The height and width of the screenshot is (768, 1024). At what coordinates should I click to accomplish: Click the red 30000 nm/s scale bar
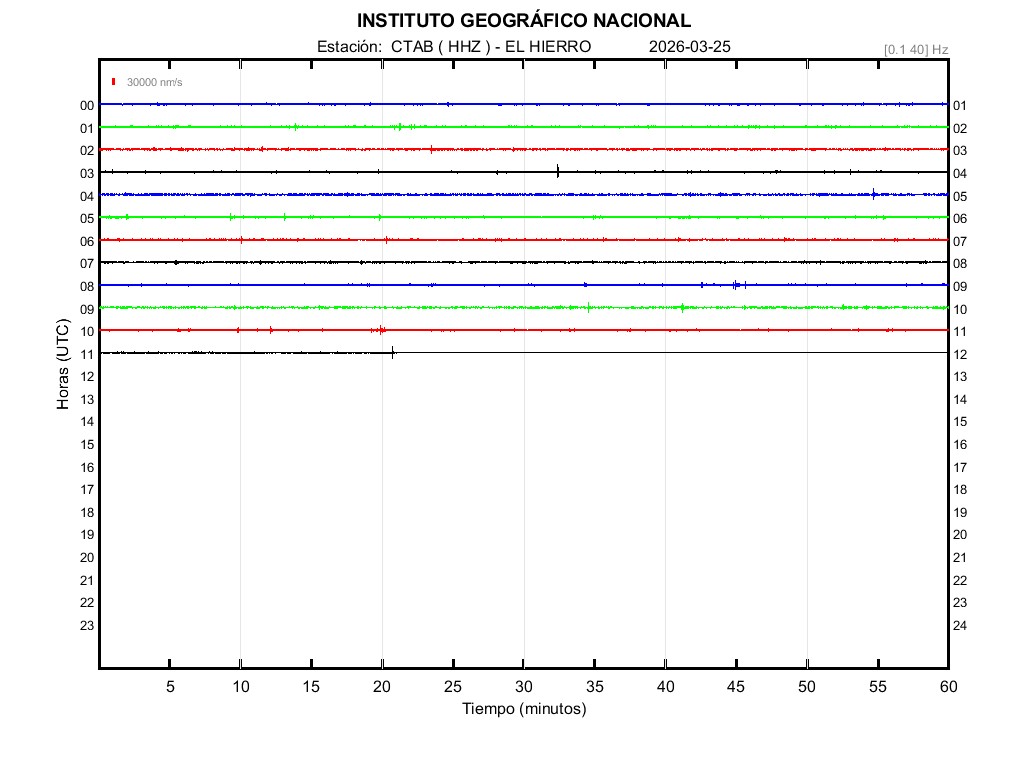114,82
